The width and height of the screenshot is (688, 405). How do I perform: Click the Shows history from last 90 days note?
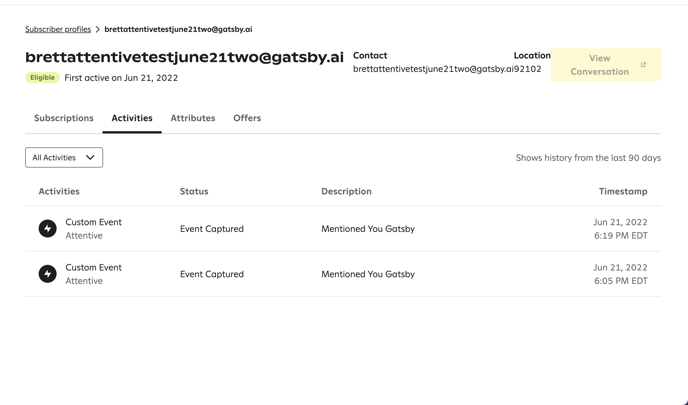click(588, 158)
